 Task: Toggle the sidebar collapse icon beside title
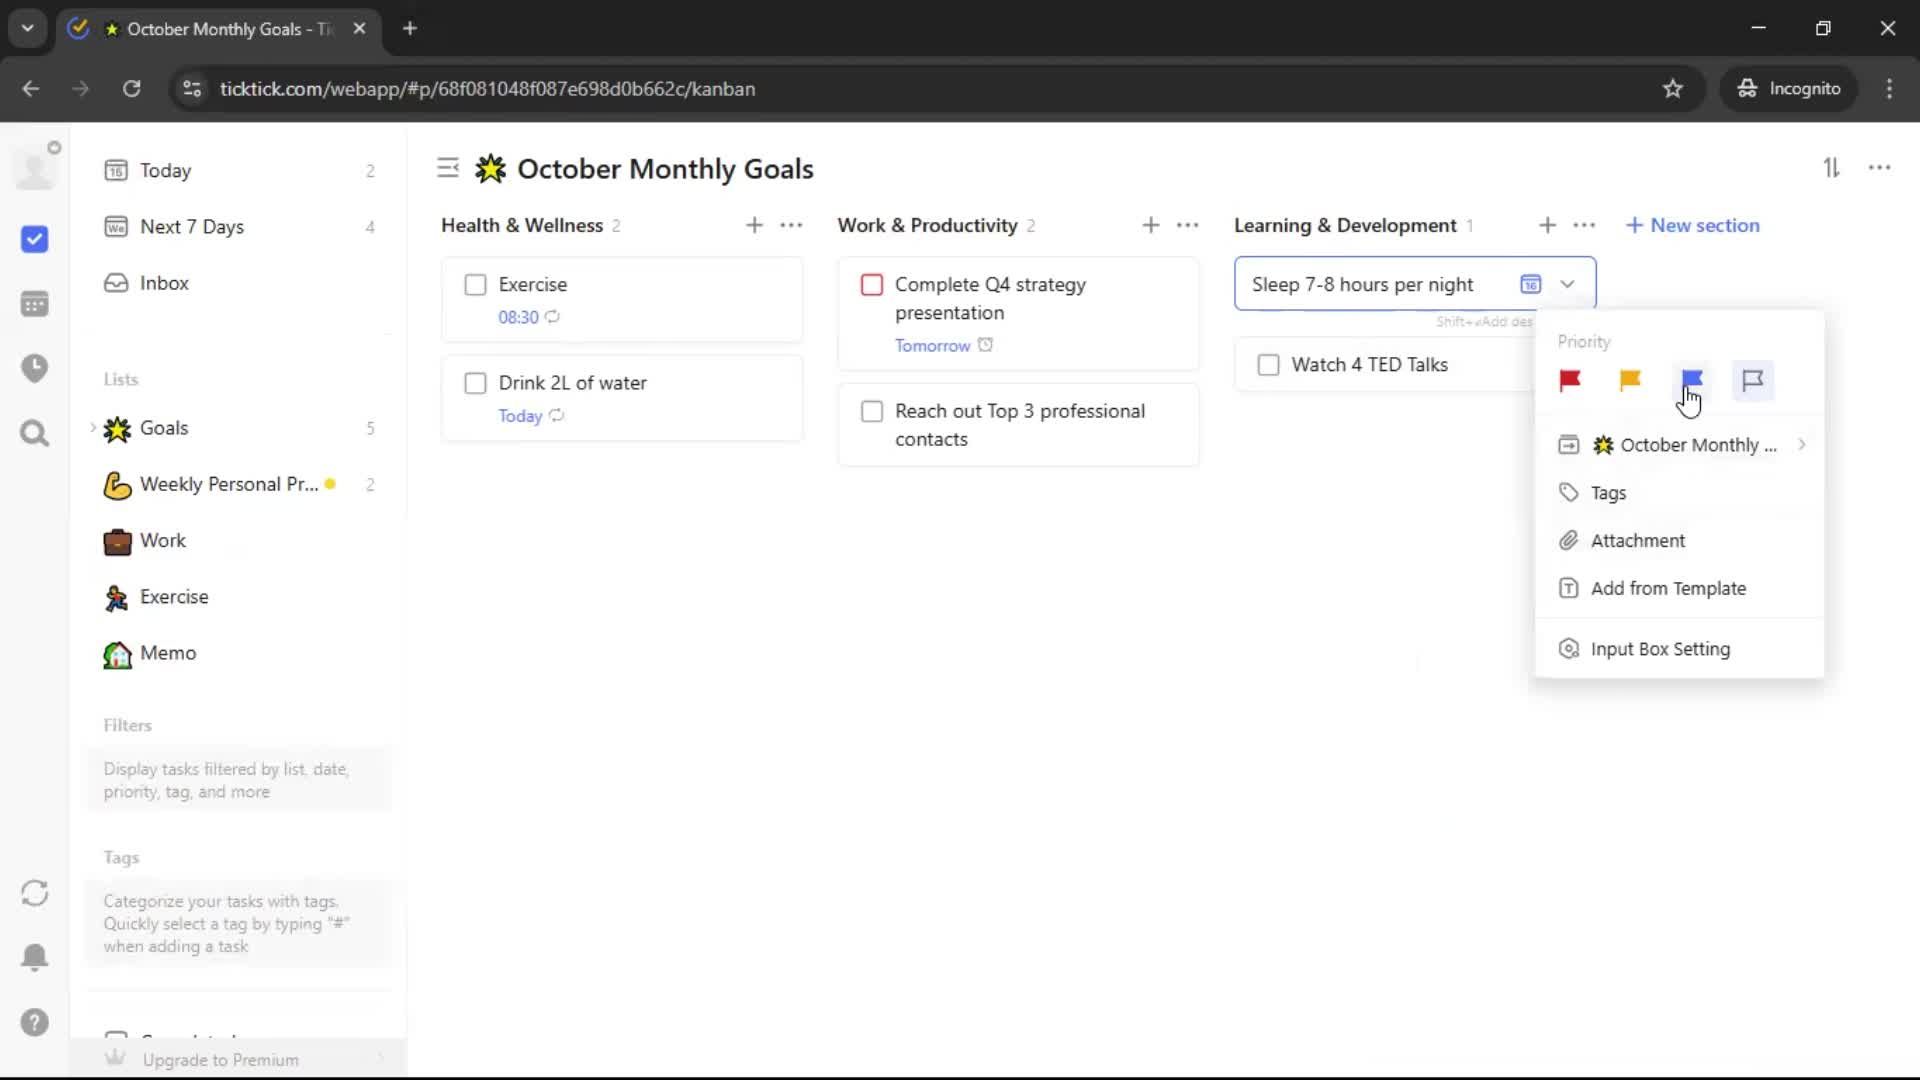[x=448, y=168]
